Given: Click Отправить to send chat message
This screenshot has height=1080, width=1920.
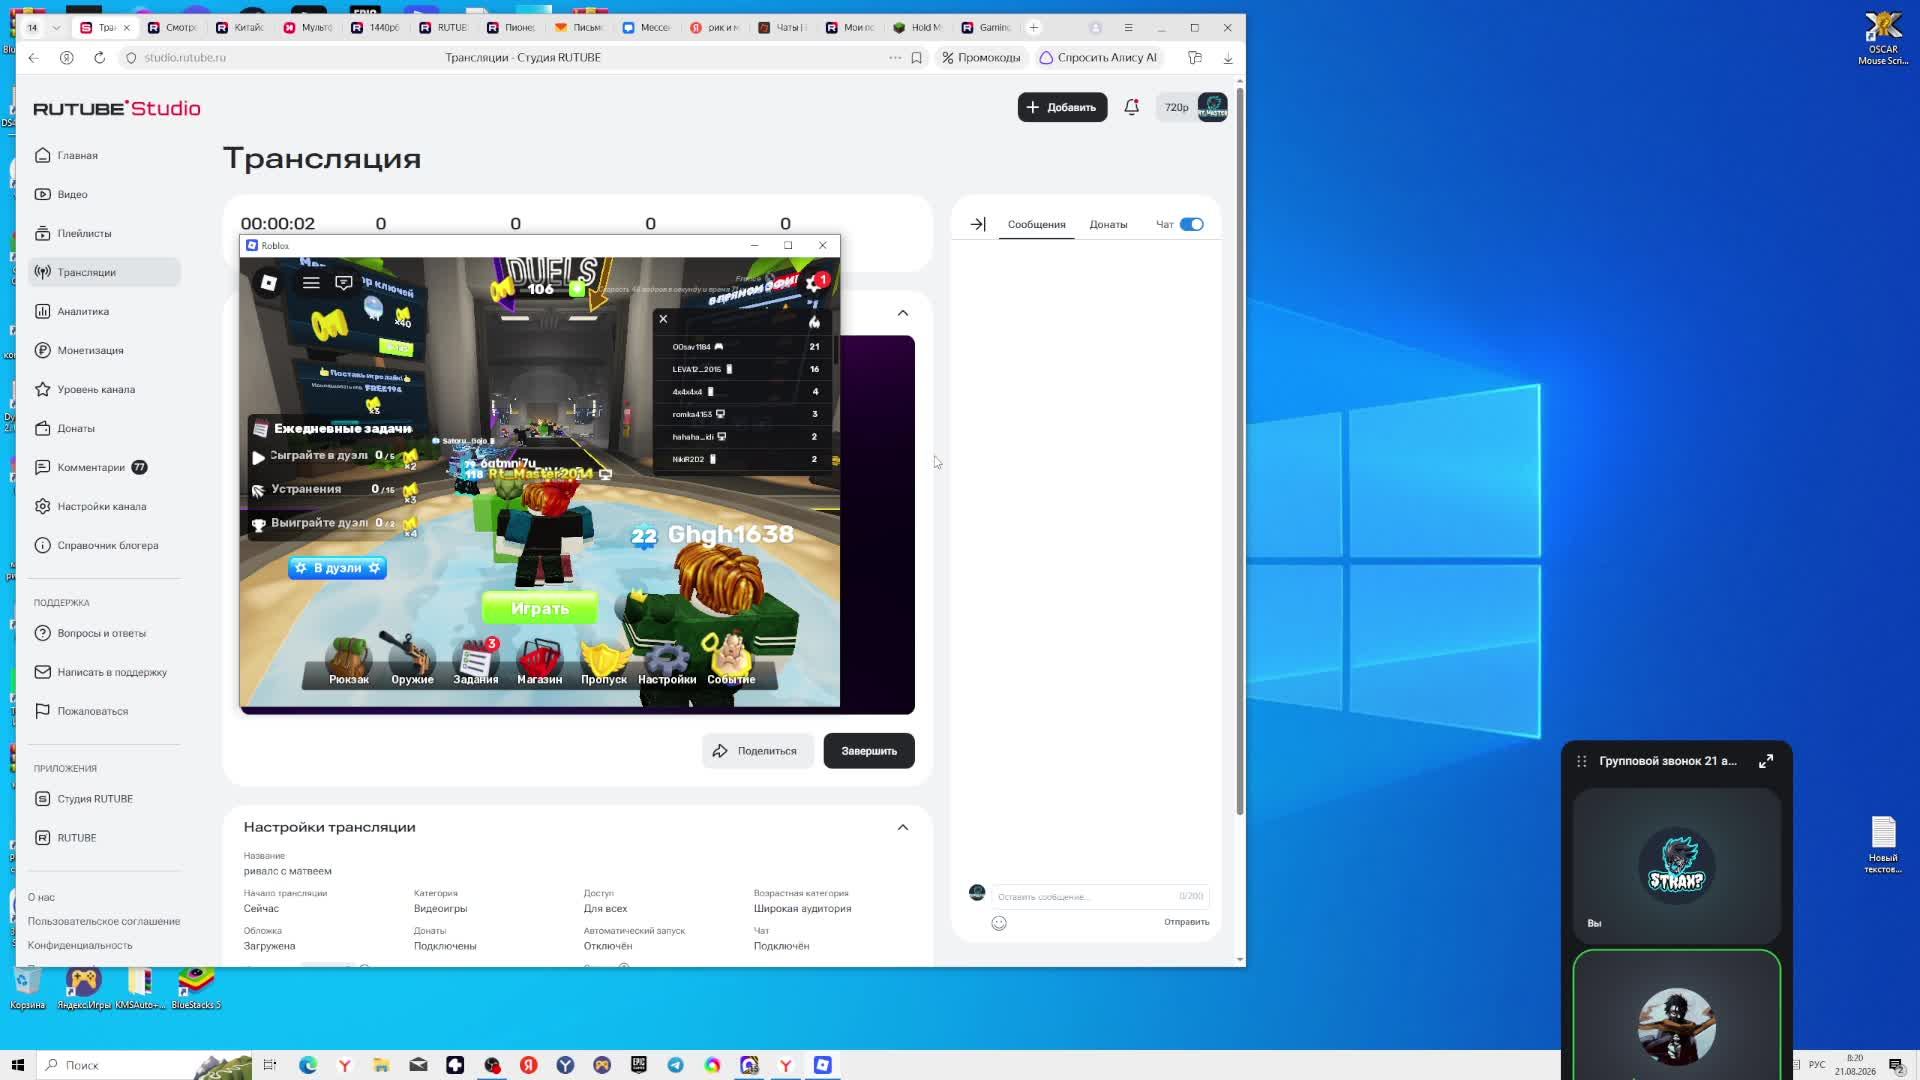Looking at the screenshot, I should pos(1186,922).
